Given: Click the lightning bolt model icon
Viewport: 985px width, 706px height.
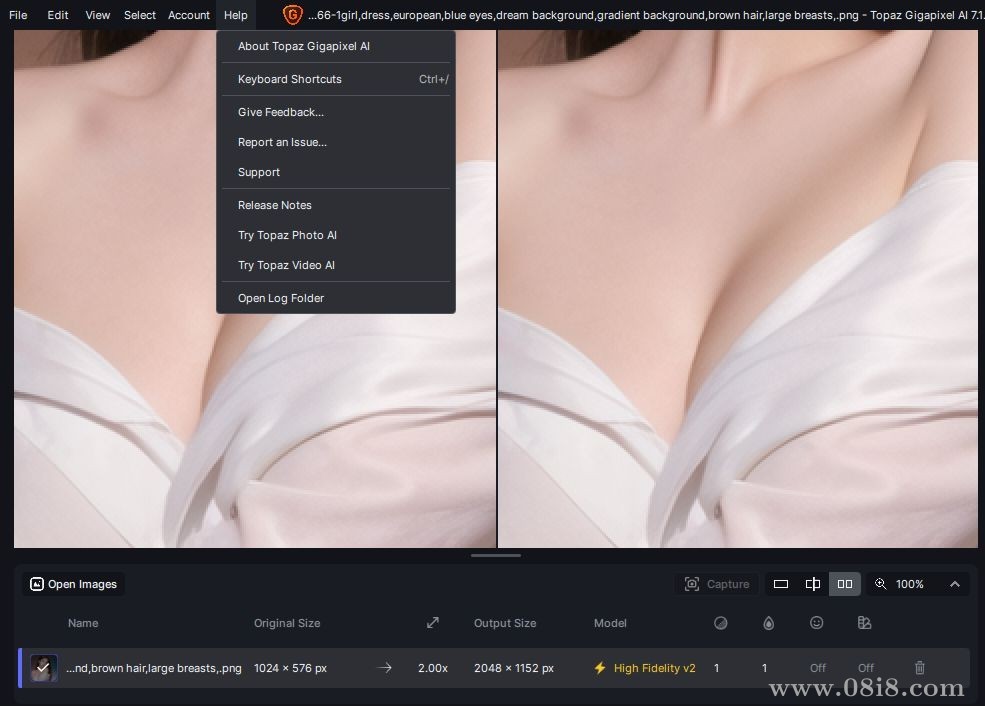Looking at the screenshot, I should click(x=600, y=668).
